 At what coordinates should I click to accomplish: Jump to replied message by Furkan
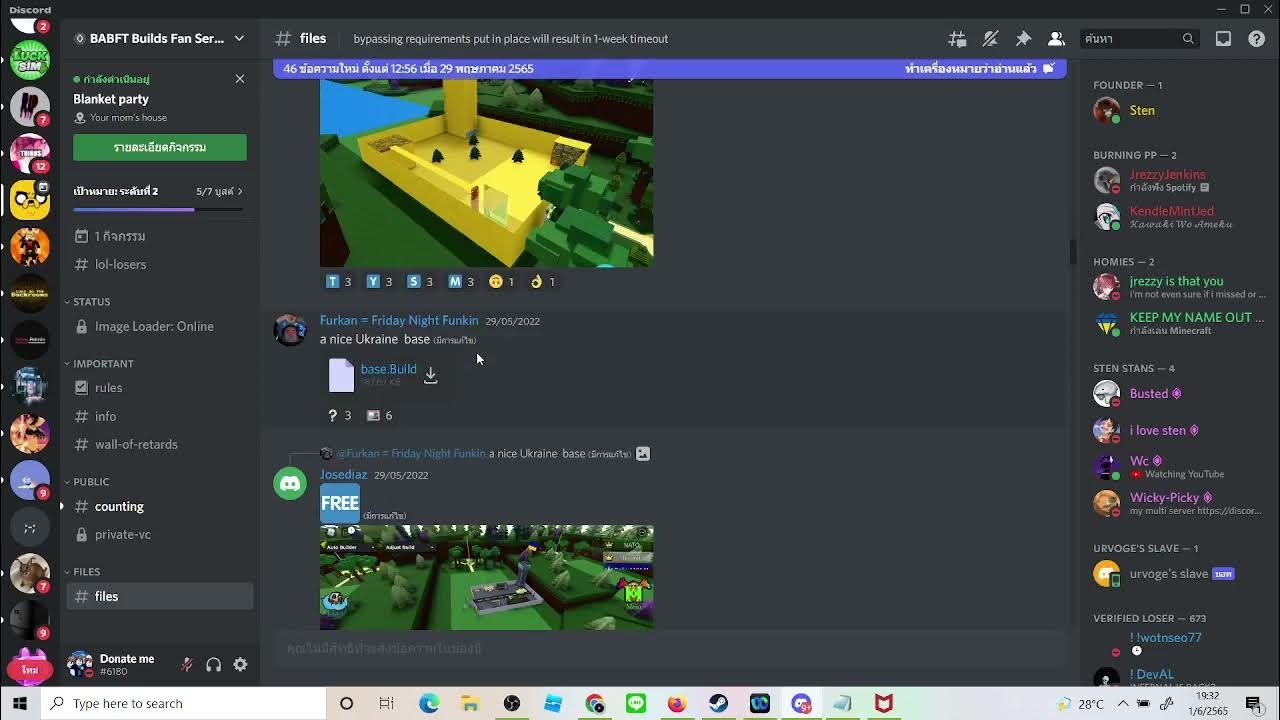click(x=485, y=453)
